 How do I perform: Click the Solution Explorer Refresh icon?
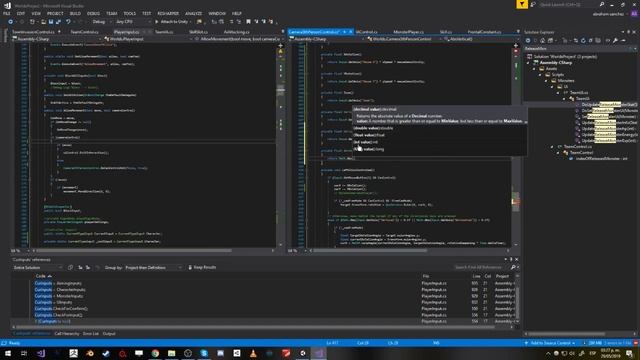[x=583, y=40]
